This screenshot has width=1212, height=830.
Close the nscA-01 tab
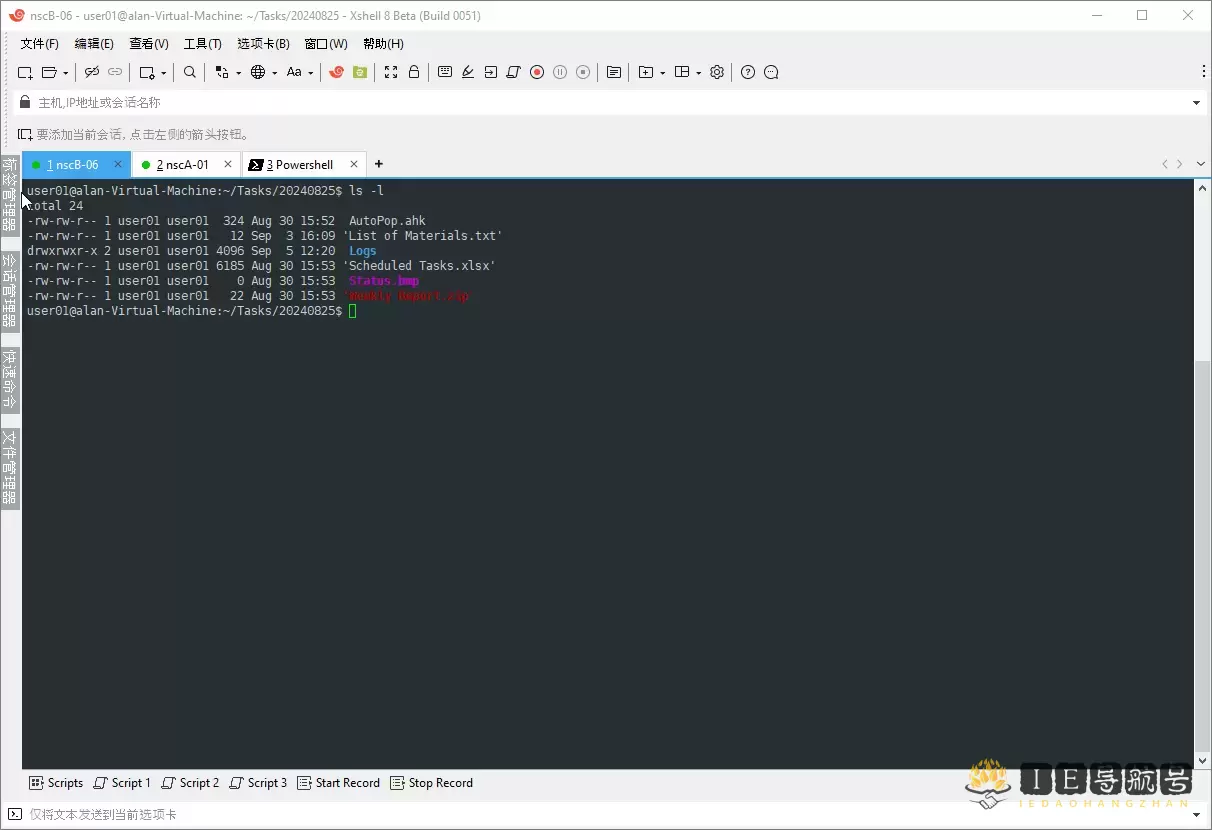228,164
